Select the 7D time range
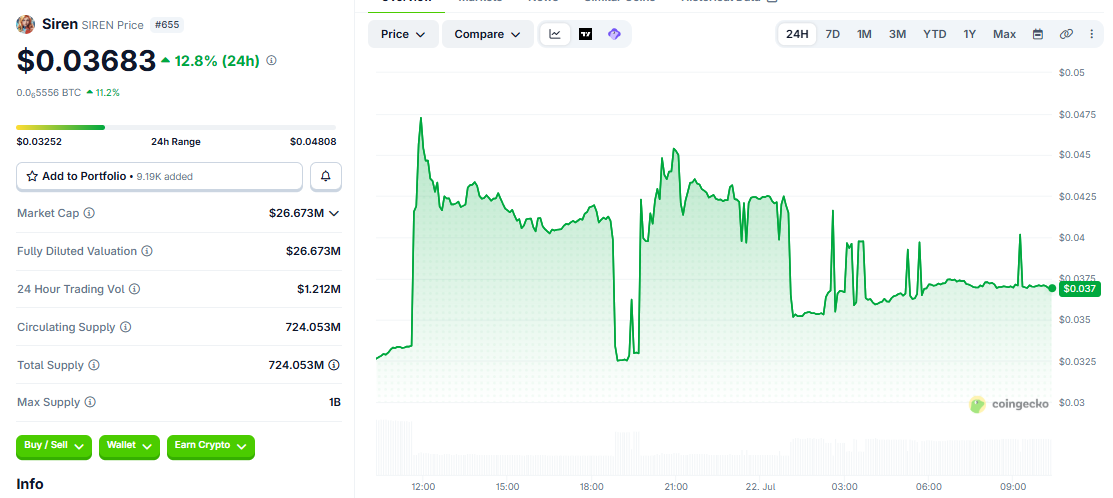The width and height of the screenshot is (1113, 498). coord(833,34)
